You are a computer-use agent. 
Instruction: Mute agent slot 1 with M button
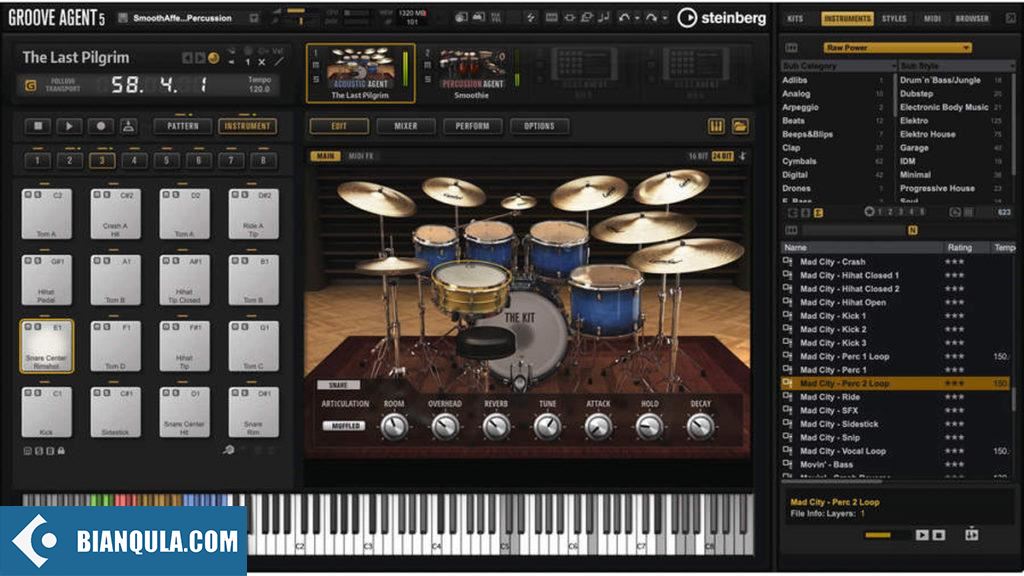click(316, 65)
